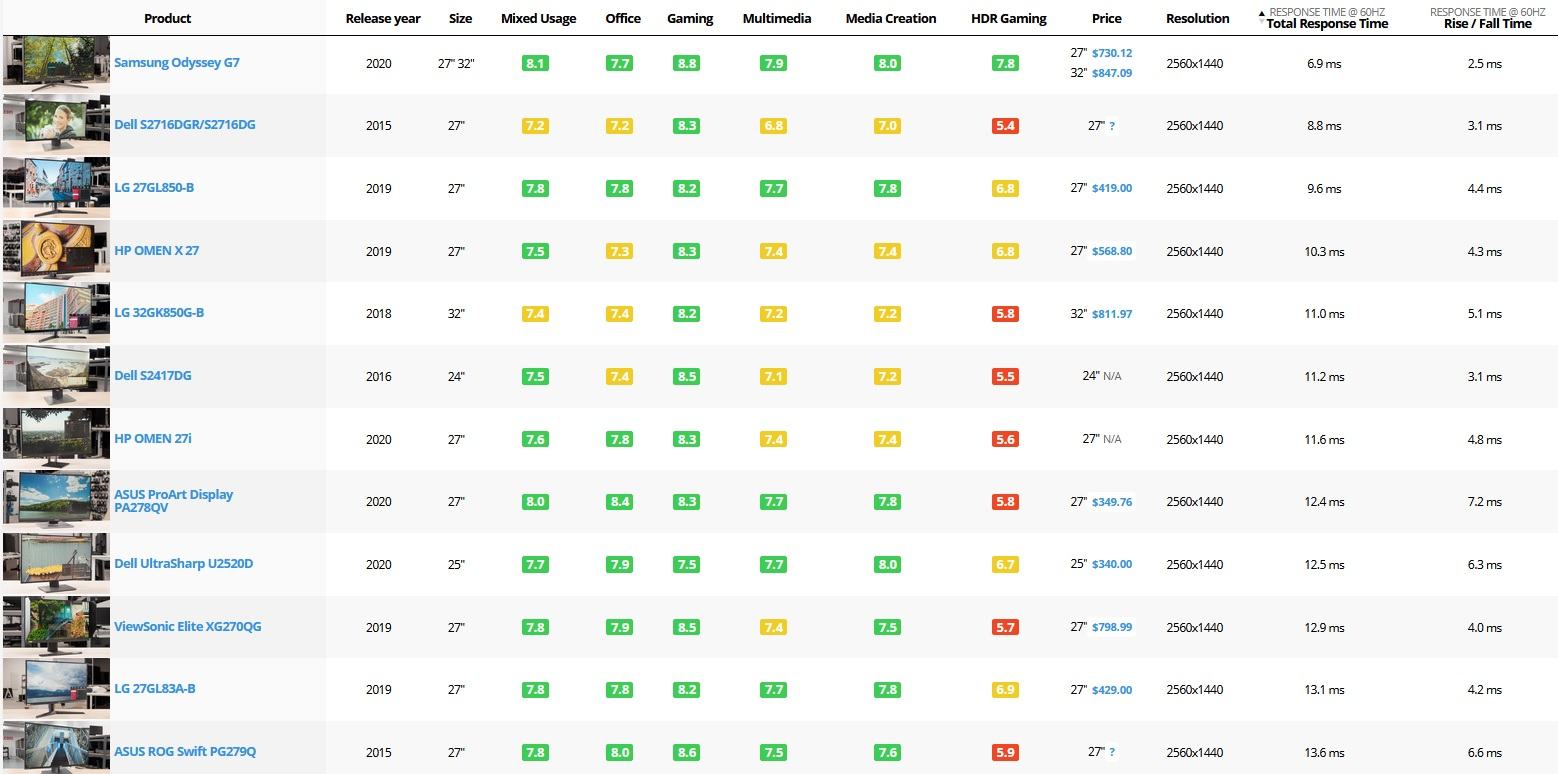The width and height of the screenshot is (1558, 774).
Task: Click the 8.8 Gaming score badge for Odyssey G7
Action: pyautogui.click(x=686, y=63)
